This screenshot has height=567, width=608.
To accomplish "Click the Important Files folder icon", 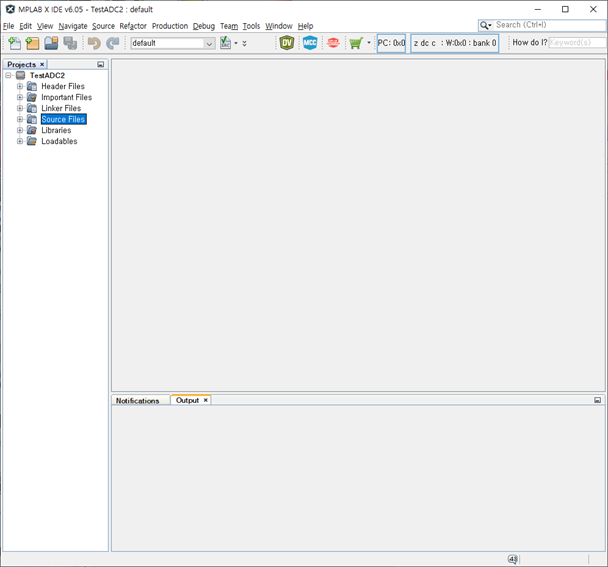I will point(32,97).
